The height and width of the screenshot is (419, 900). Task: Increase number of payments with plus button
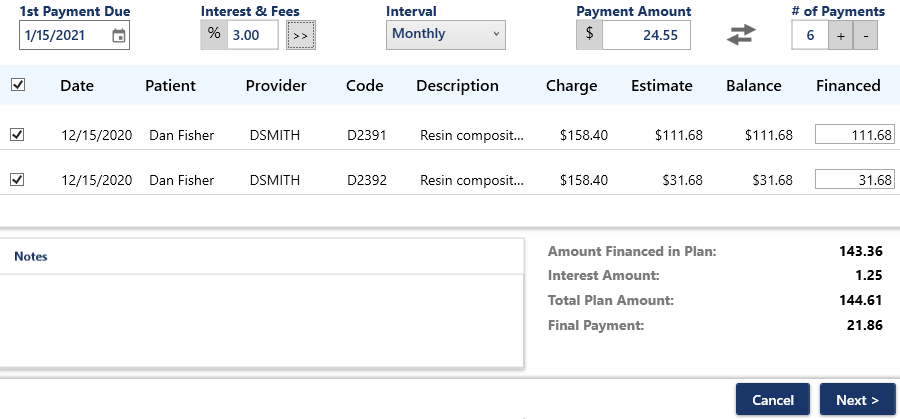coord(841,35)
